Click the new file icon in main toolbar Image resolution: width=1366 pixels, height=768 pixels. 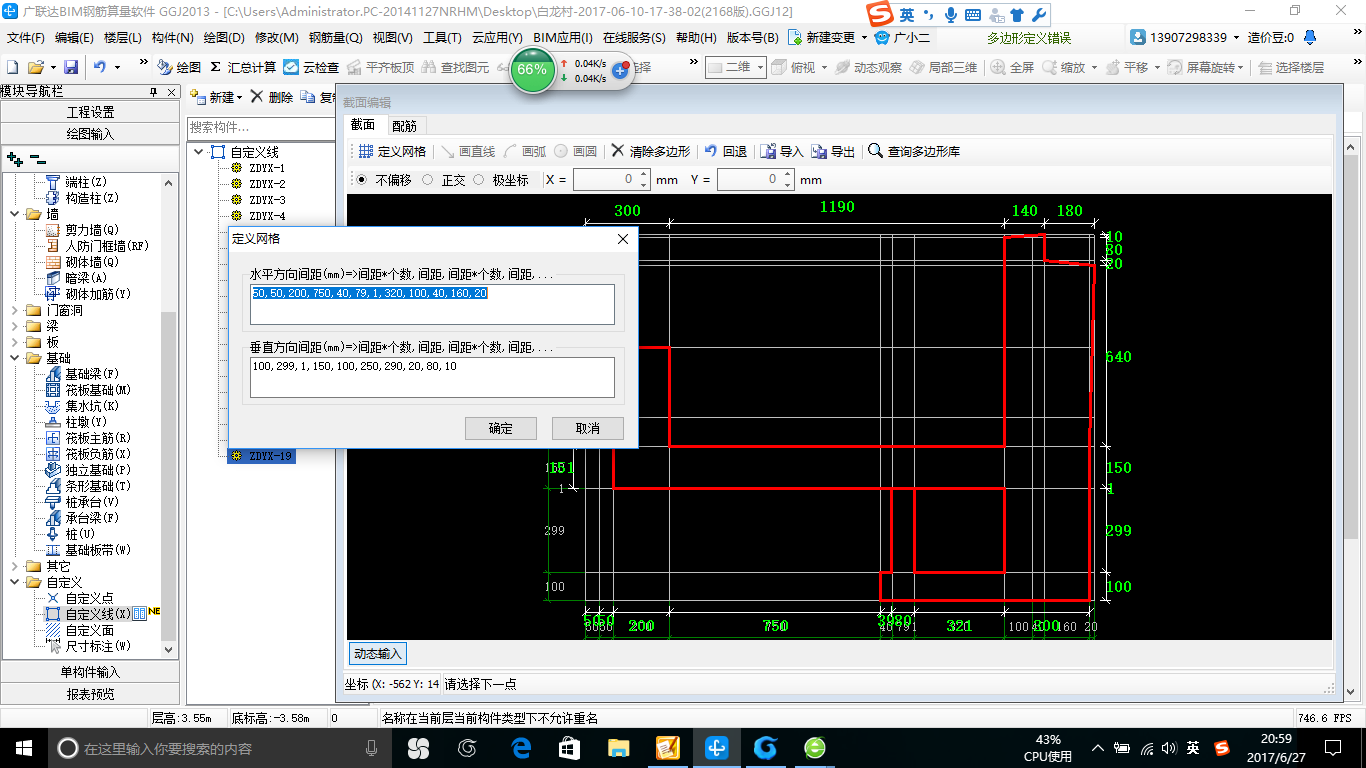coord(12,67)
